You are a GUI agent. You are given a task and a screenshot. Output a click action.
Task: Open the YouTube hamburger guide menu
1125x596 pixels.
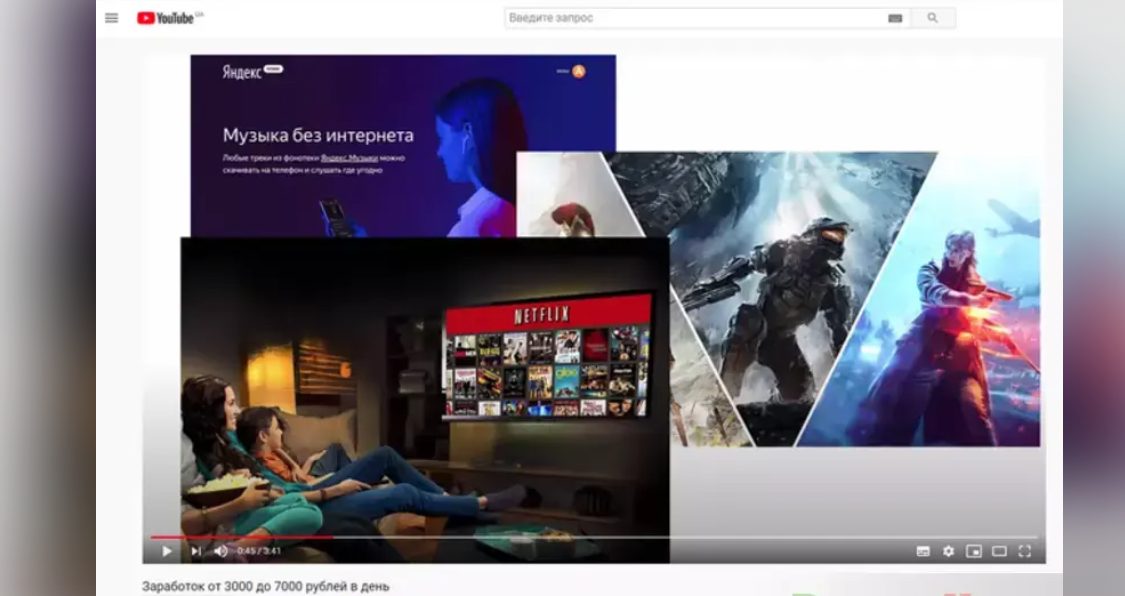[111, 18]
